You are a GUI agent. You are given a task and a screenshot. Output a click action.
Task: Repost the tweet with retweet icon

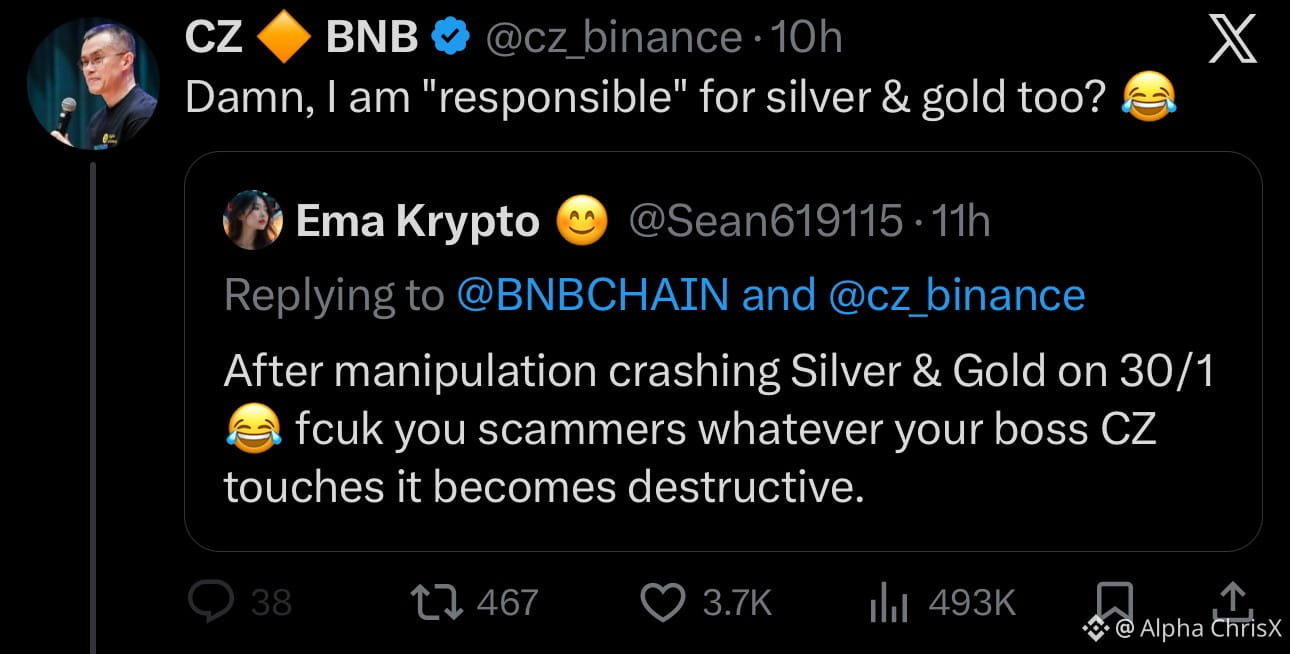435,601
